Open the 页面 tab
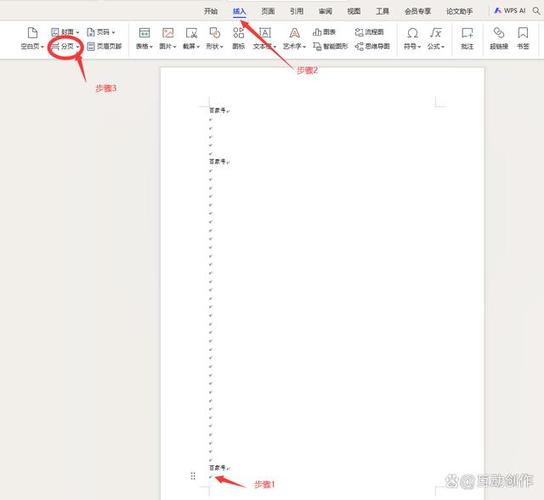The image size is (544, 500). coord(268,11)
